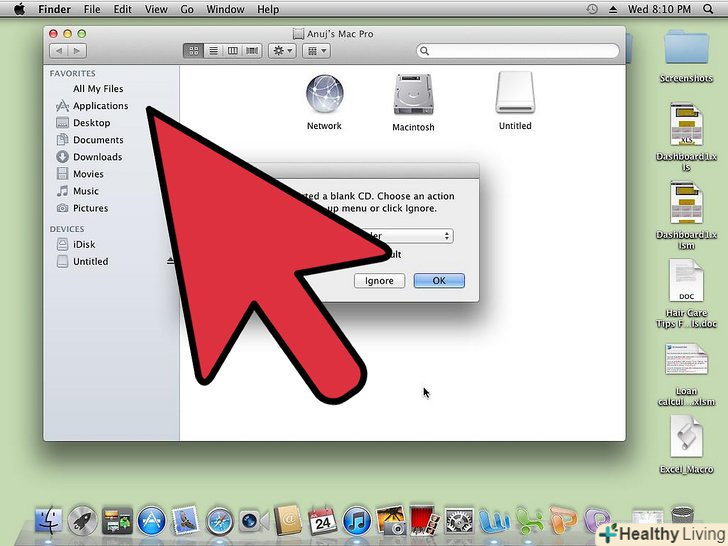Switch Finder to list view

coord(213,51)
